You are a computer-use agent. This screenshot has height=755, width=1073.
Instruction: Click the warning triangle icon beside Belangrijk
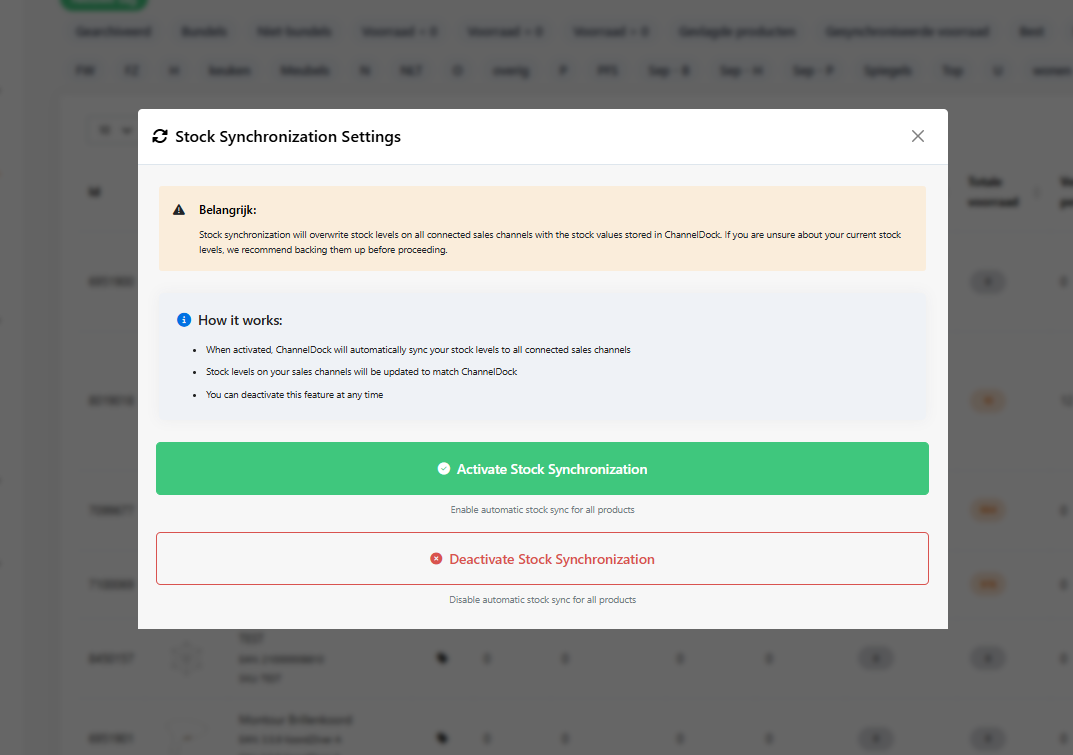179,210
